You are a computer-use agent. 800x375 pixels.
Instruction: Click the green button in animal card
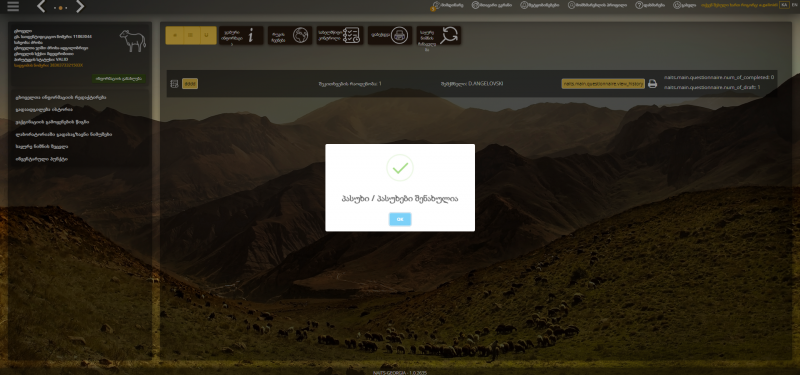click(x=119, y=79)
